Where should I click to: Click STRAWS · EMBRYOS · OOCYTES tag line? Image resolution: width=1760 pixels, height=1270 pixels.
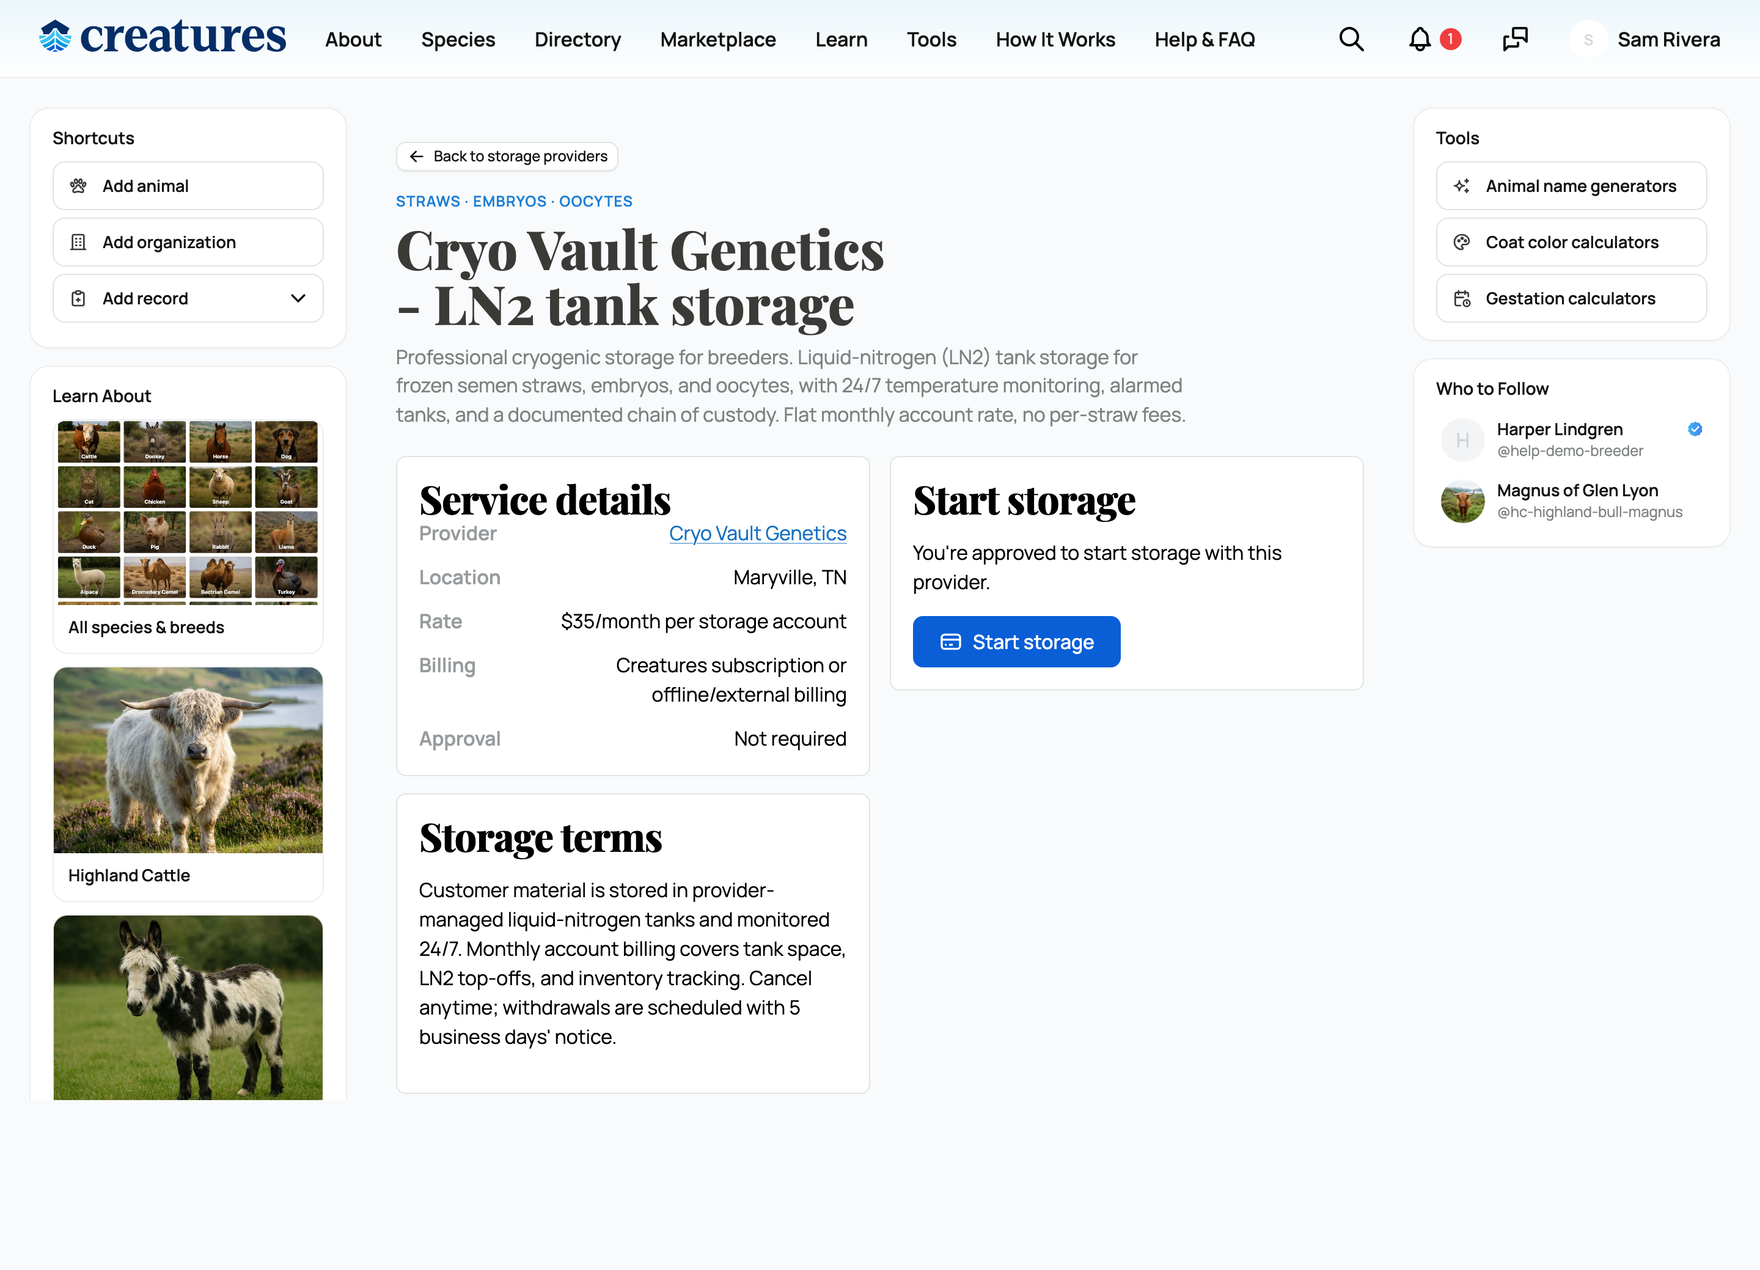[514, 201]
